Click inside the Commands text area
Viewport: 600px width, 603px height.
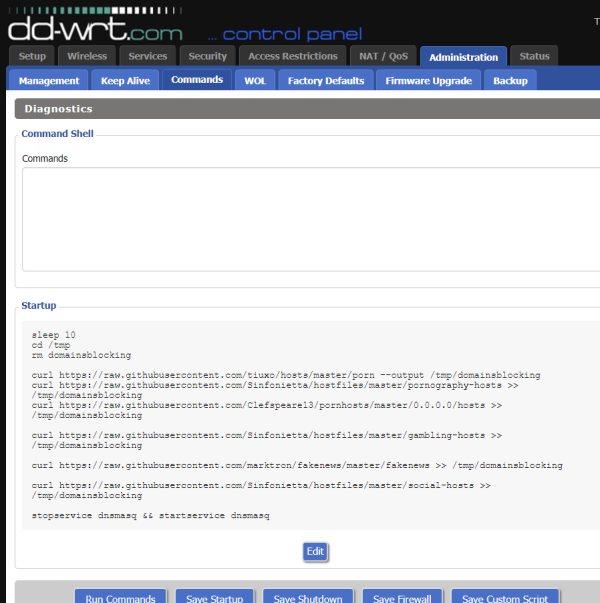coord(311,219)
